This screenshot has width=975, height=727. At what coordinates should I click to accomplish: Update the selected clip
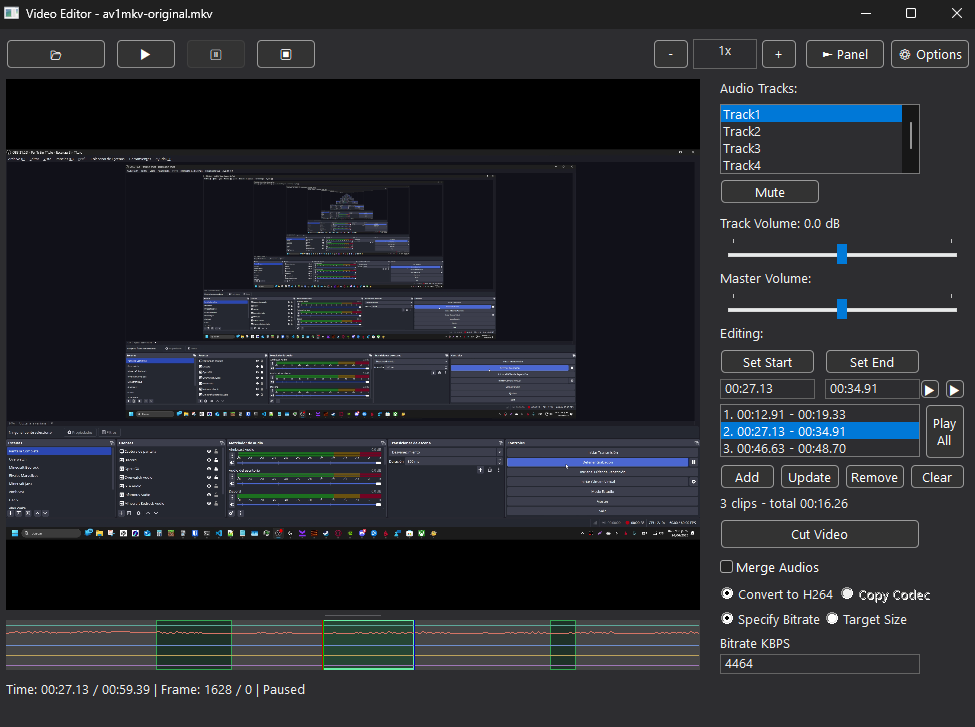(x=809, y=477)
